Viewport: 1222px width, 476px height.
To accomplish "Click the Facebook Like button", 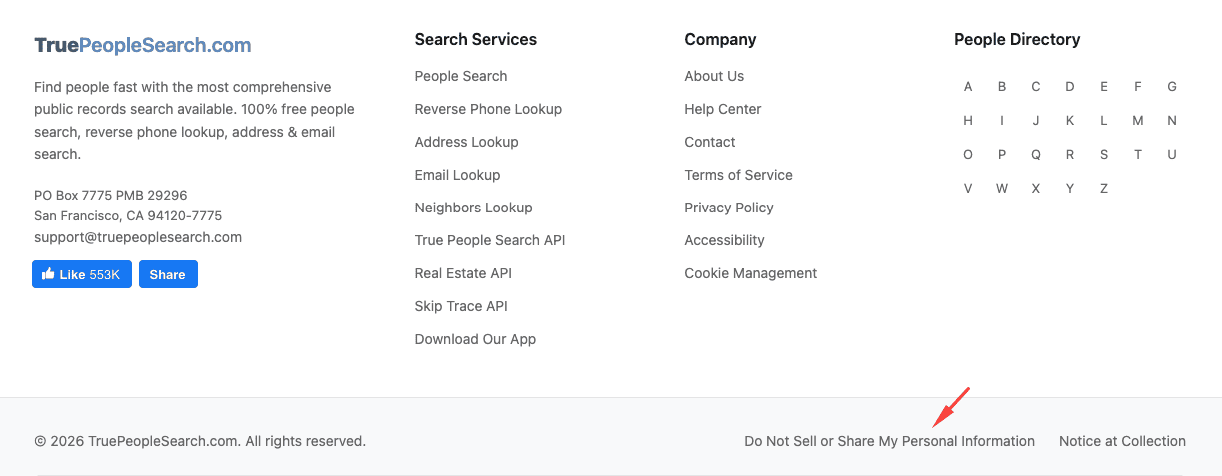I will pyautogui.click(x=81, y=274).
